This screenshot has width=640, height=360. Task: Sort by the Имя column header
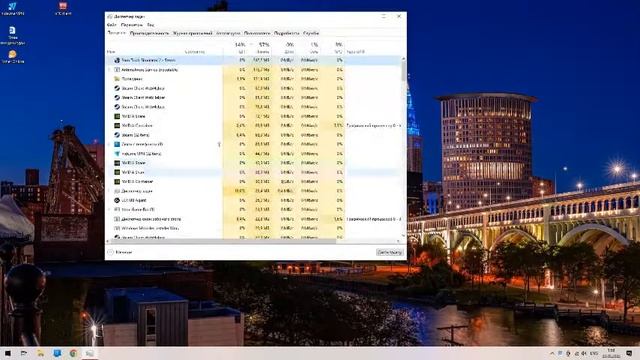111,52
